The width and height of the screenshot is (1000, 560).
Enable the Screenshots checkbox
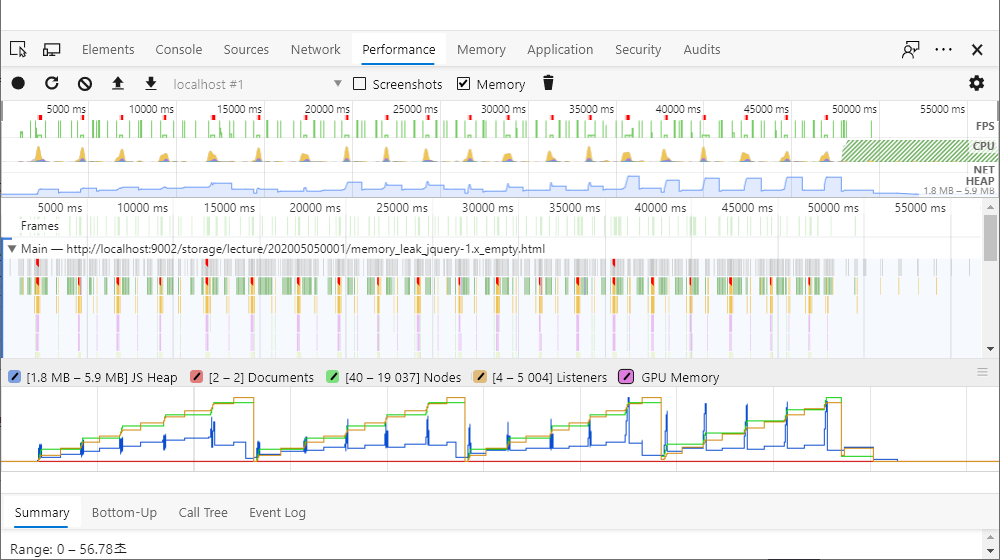(x=360, y=84)
